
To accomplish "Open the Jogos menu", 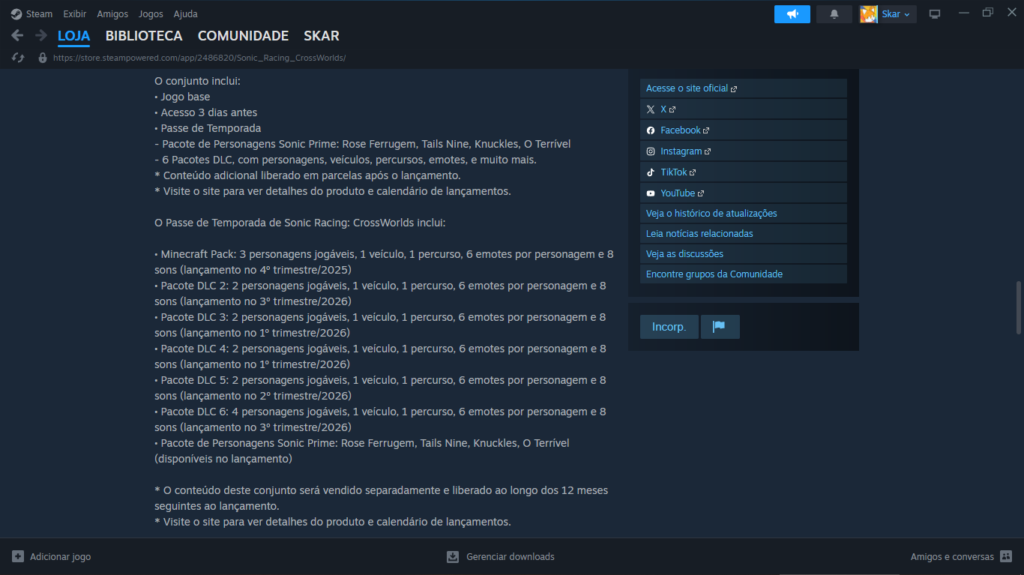I will pos(151,14).
